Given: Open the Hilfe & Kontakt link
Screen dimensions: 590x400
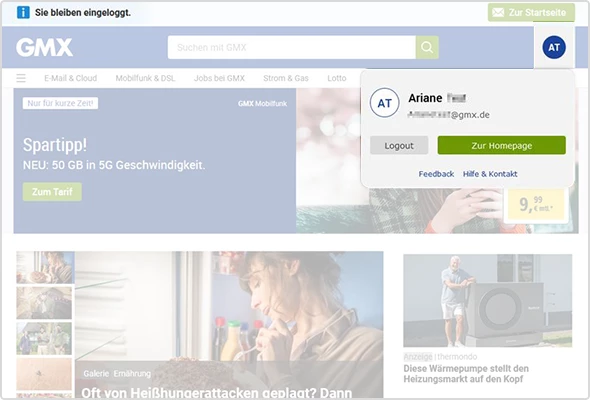Looking at the screenshot, I should point(490,174).
